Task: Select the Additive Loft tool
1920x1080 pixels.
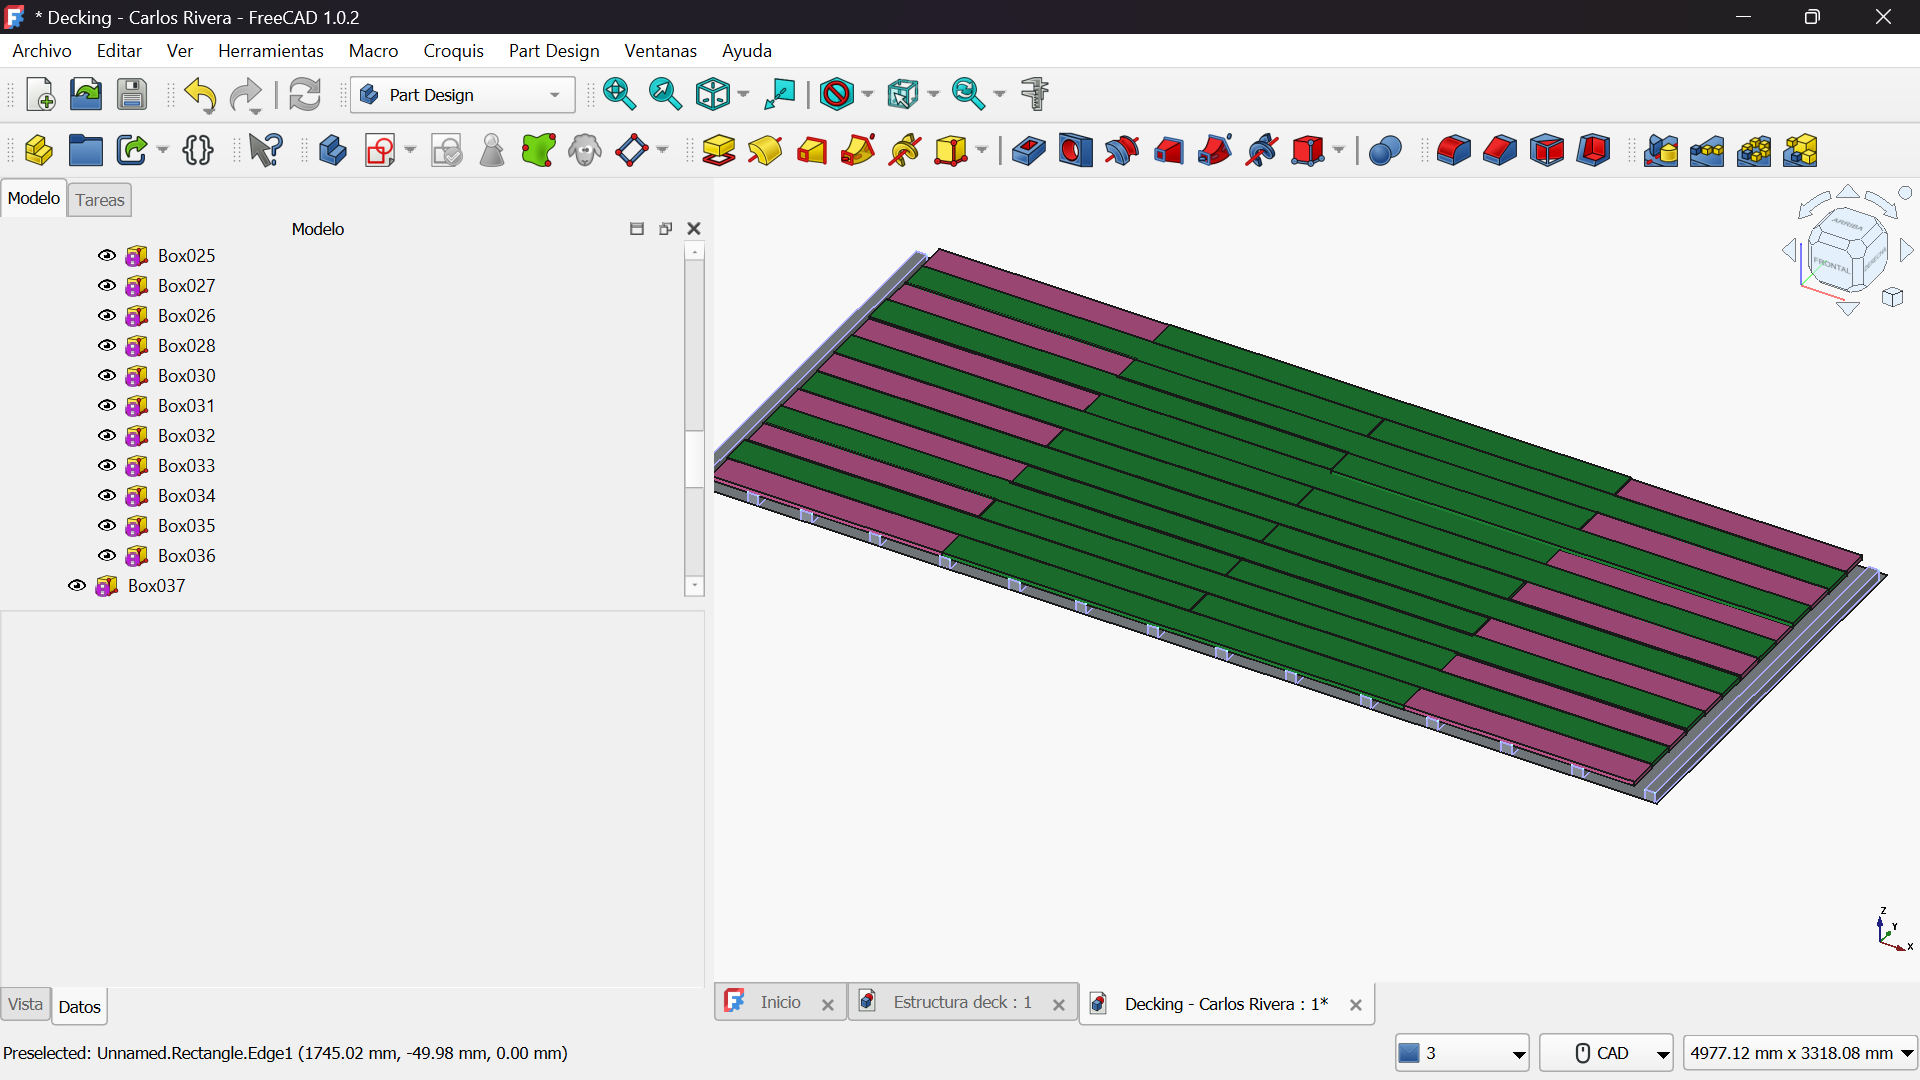Action: point(812,151)
